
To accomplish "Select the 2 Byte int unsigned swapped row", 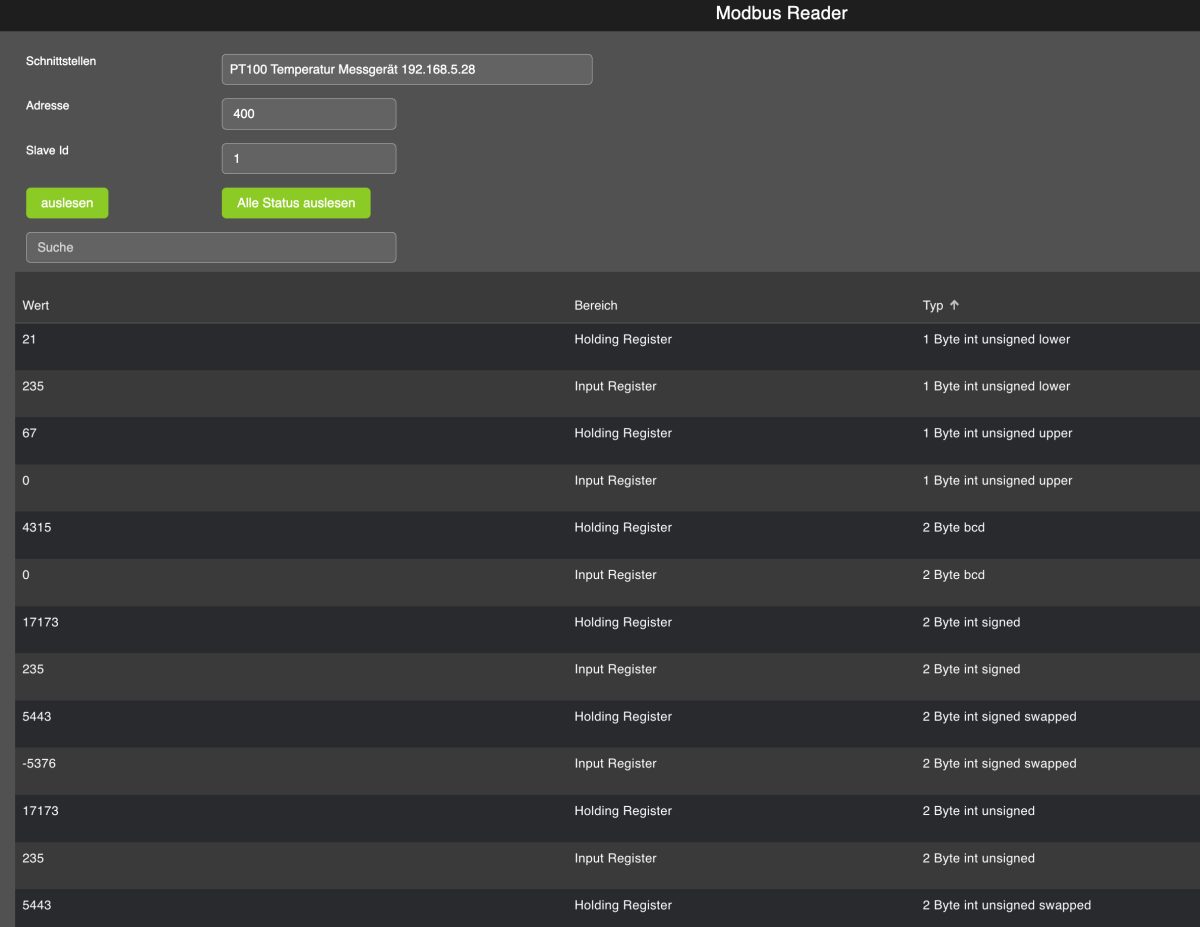I will (x=1005, y=906).
